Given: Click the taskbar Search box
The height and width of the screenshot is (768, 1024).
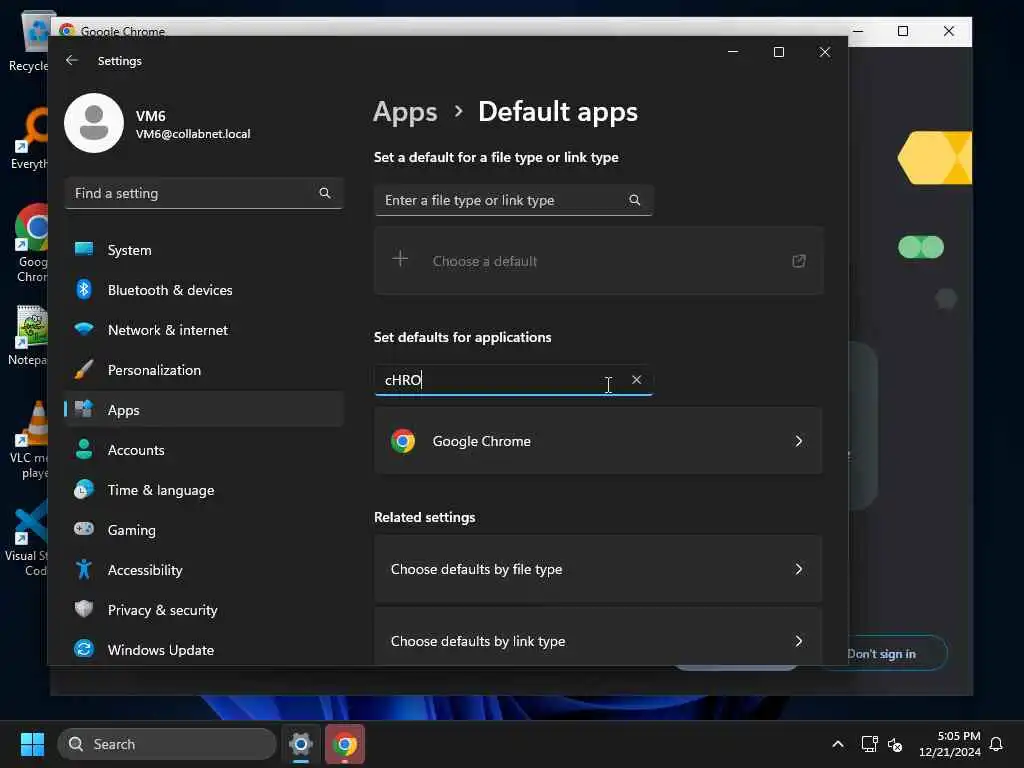Looking at the screenshot, I should pos(167,744).
